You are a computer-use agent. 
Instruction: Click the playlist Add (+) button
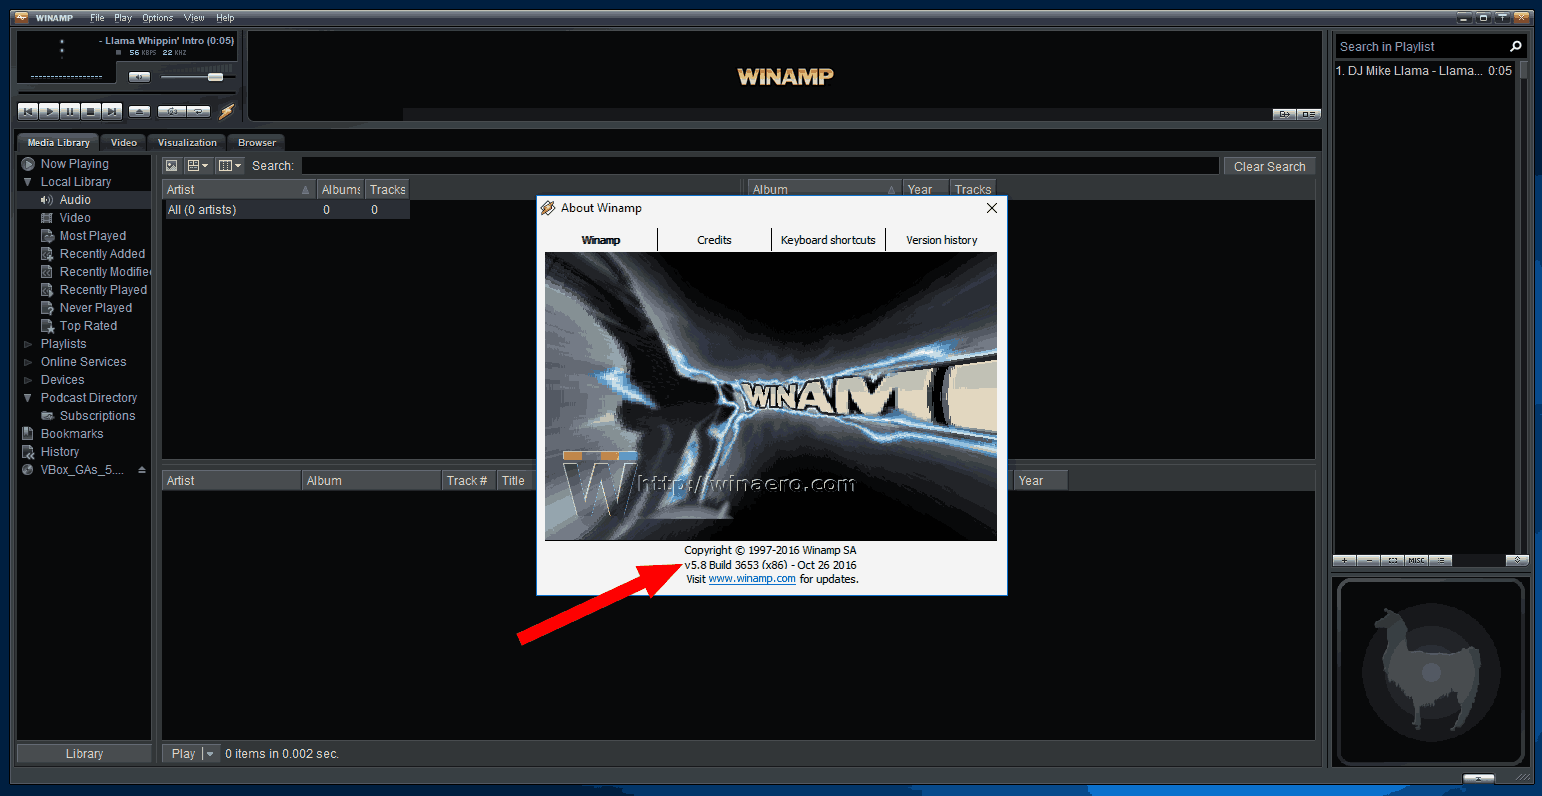(1345, 561)
